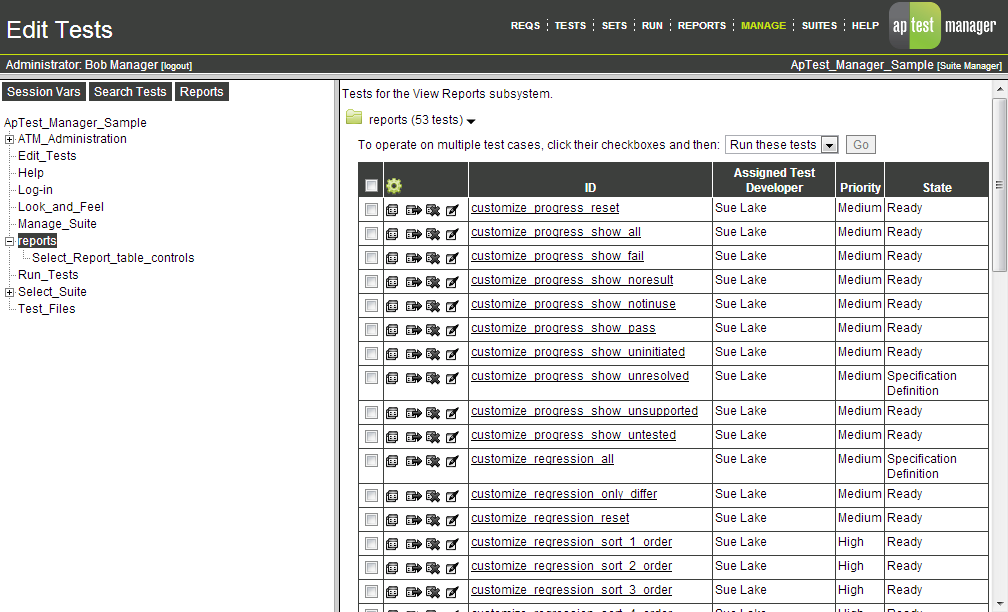Switch to the Search Tests tab
The height and width of the screenshot is (612, 1008).
(x=129, y=91)
